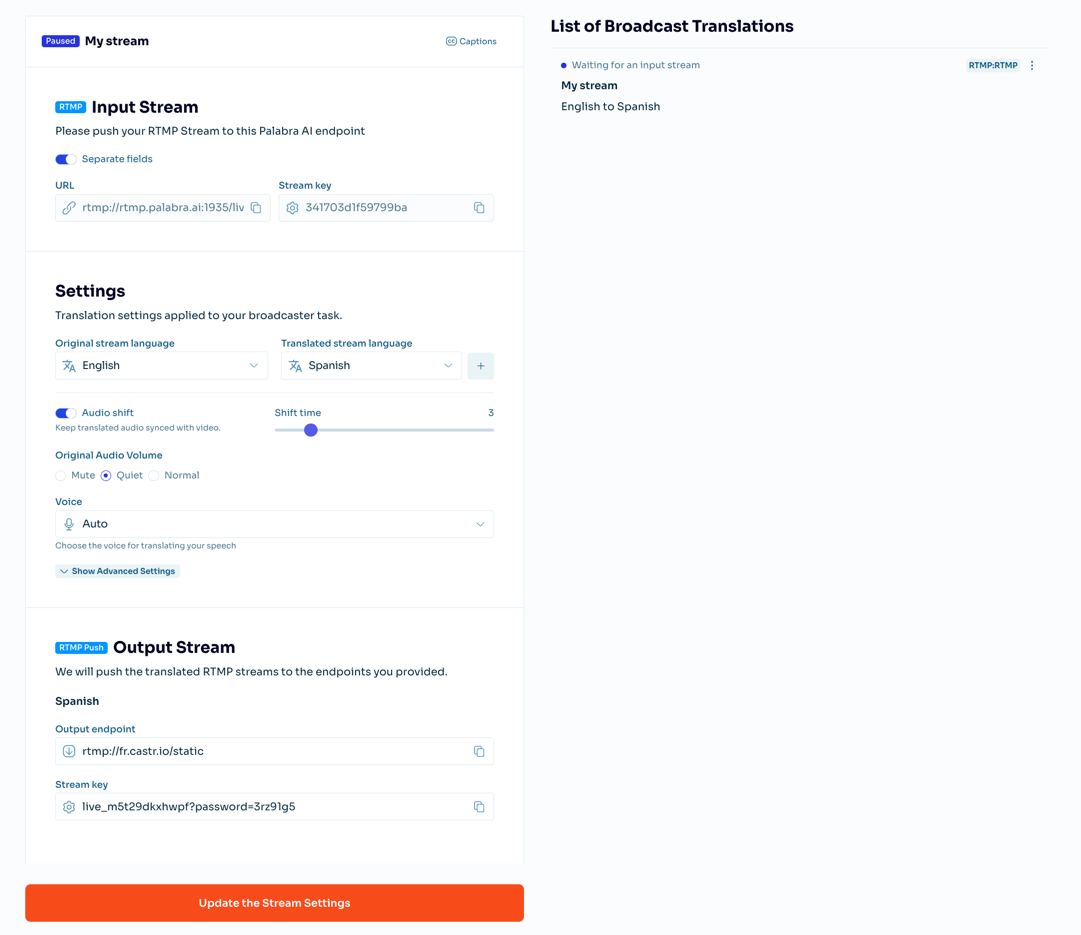Image resolution: width=1081 pixels, height=935 pixels.
Task: Copy the input stream URL
Action: [256, 208]
